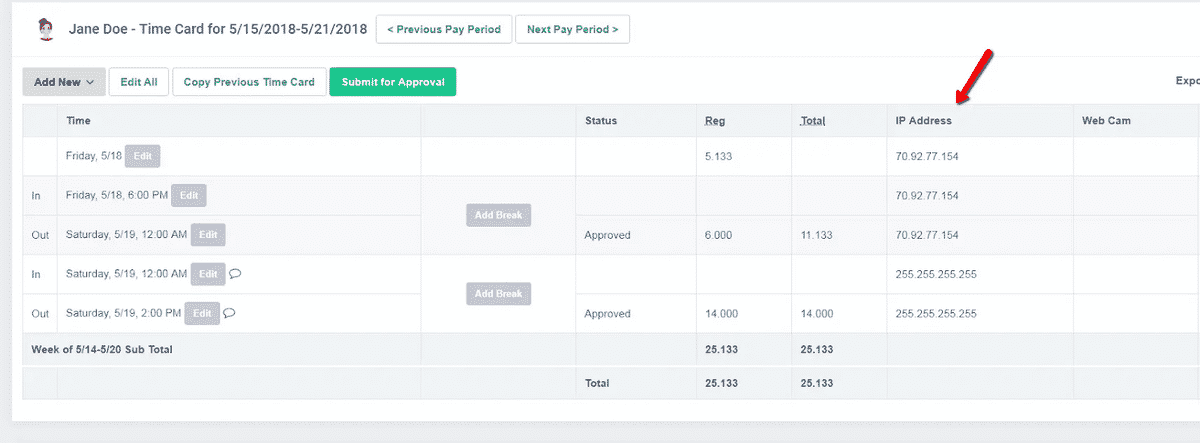Edit Saturday 12:00 AM clock-out entry
Image resolution: width=1200 pixels, height=443 pixels.
pyautogui.click(x=208, y=235)
